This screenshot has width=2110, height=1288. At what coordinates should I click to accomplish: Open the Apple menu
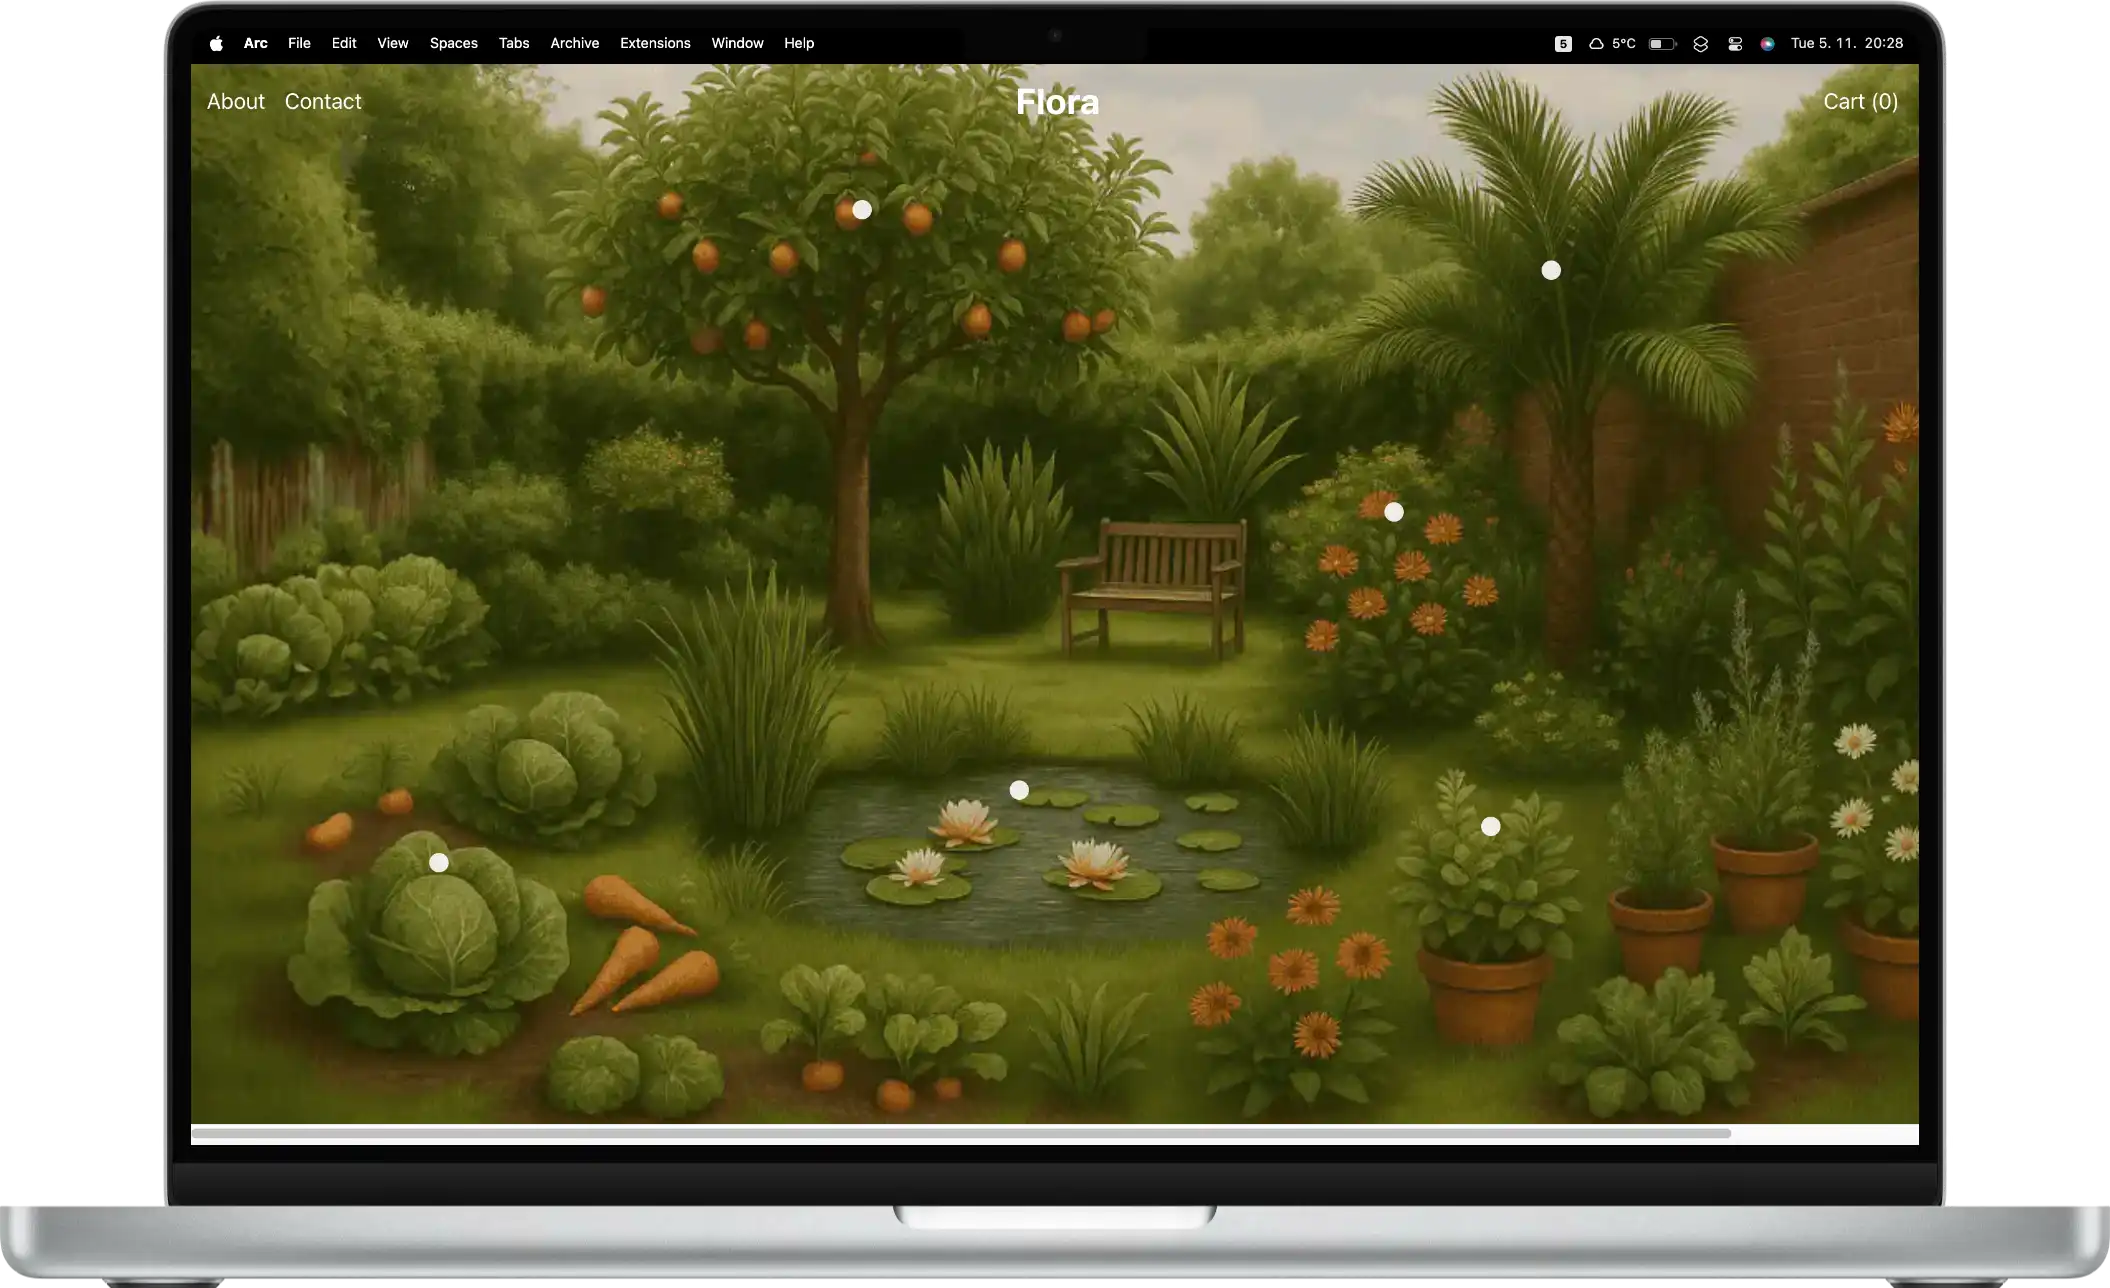click(x=216, y=44)
